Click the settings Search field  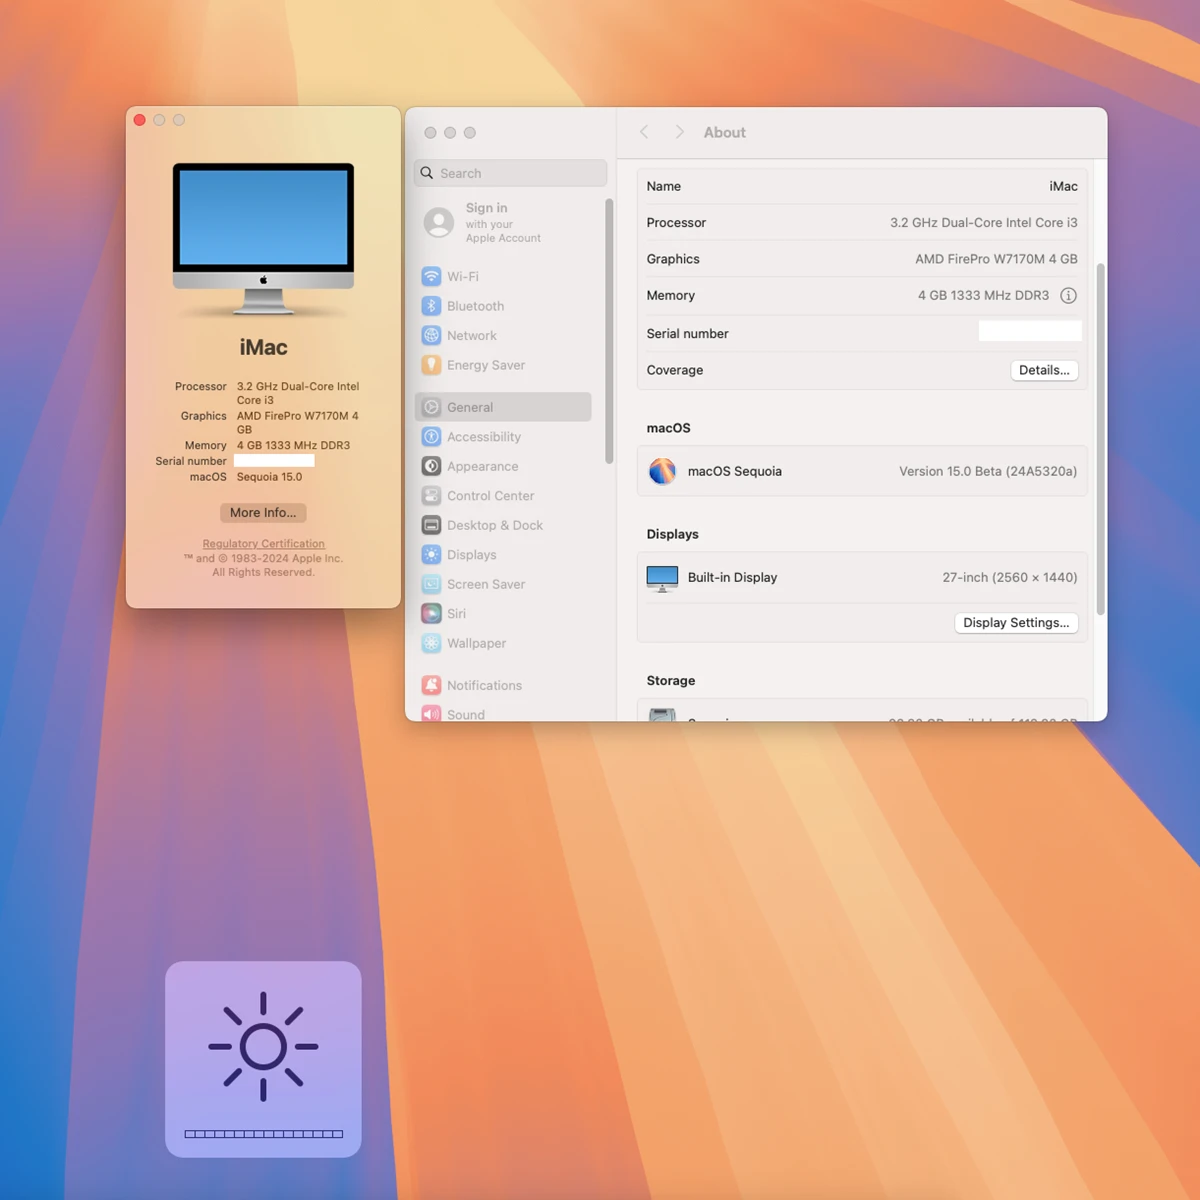[510, 173]
